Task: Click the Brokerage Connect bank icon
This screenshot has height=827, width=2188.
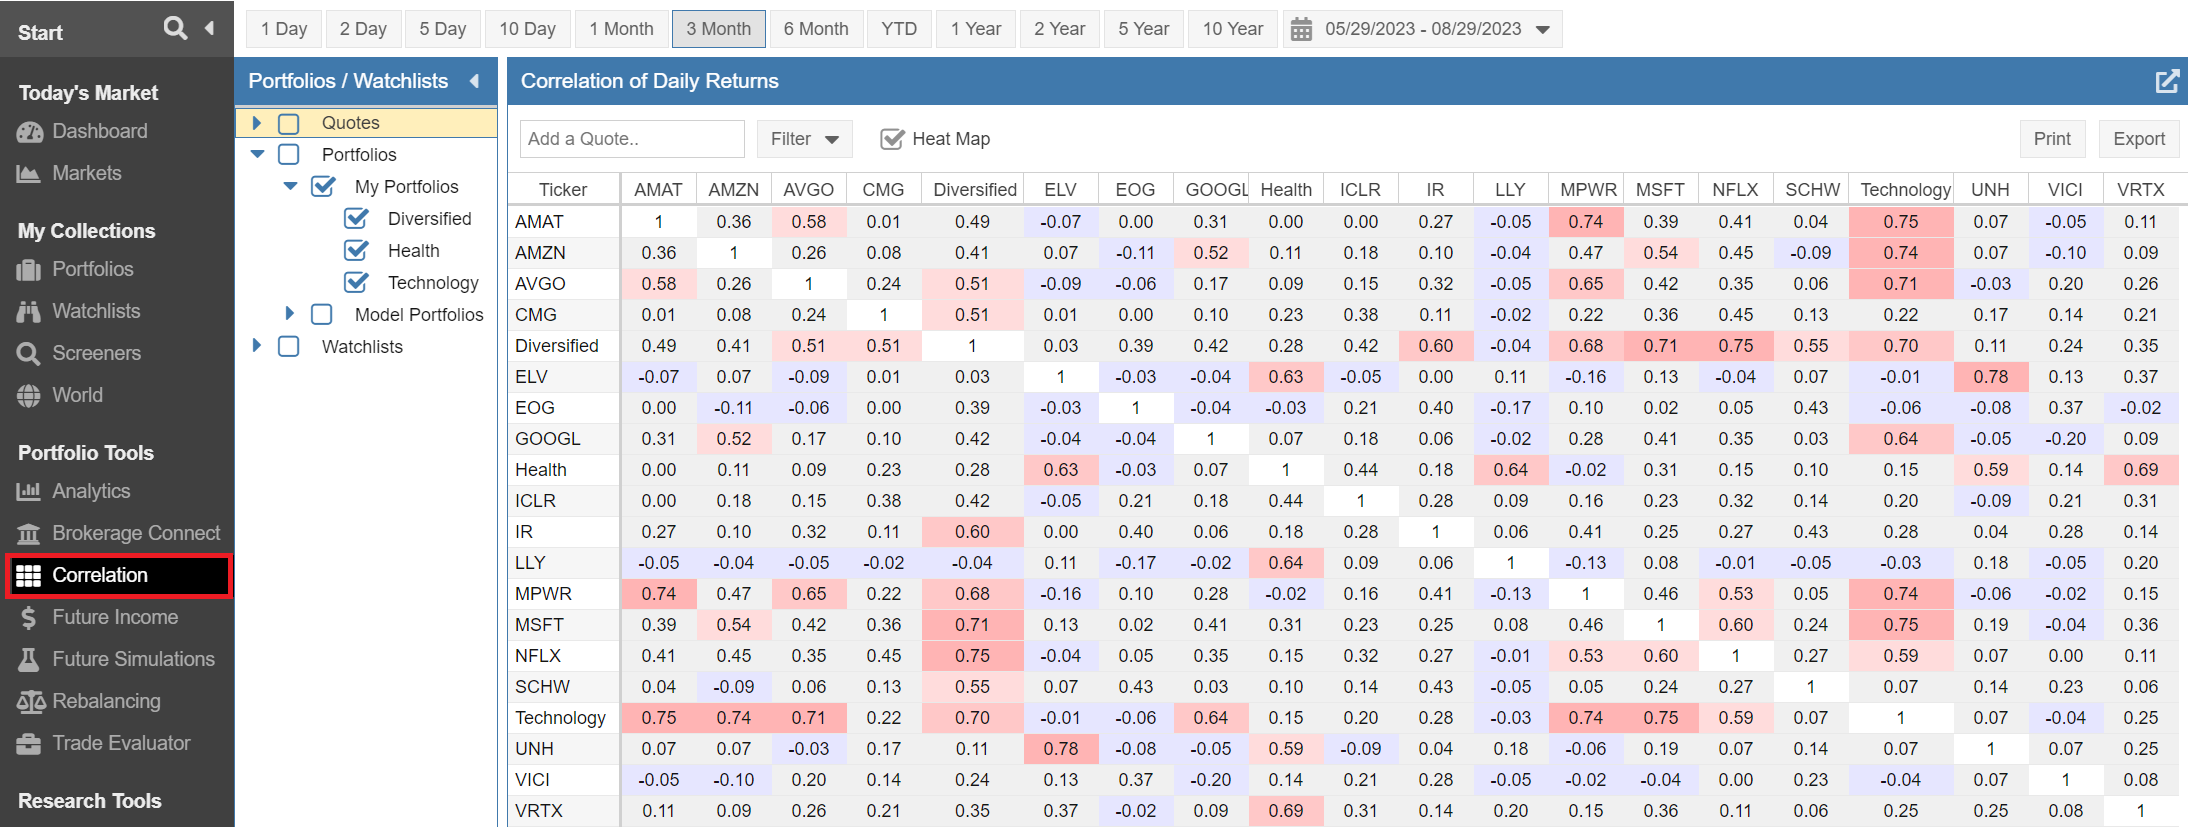Action: pos(29,534)
